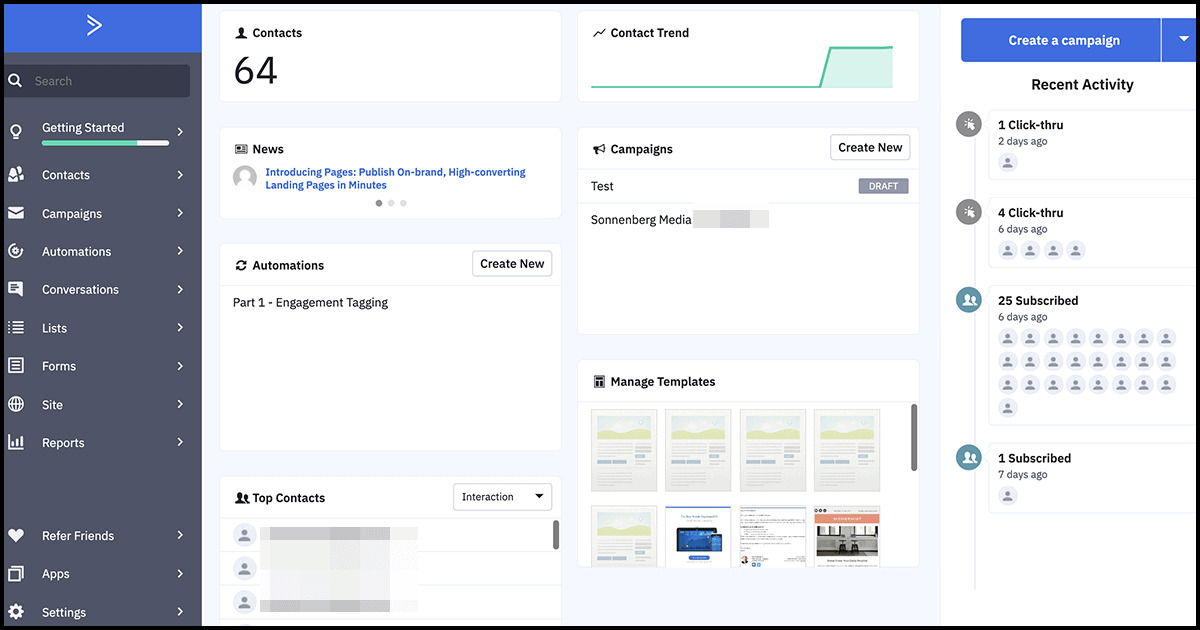Open the Create a campaign dropdown arrow
Image resolution: width=1200 pixels, height=630 pixels.
1182,40
